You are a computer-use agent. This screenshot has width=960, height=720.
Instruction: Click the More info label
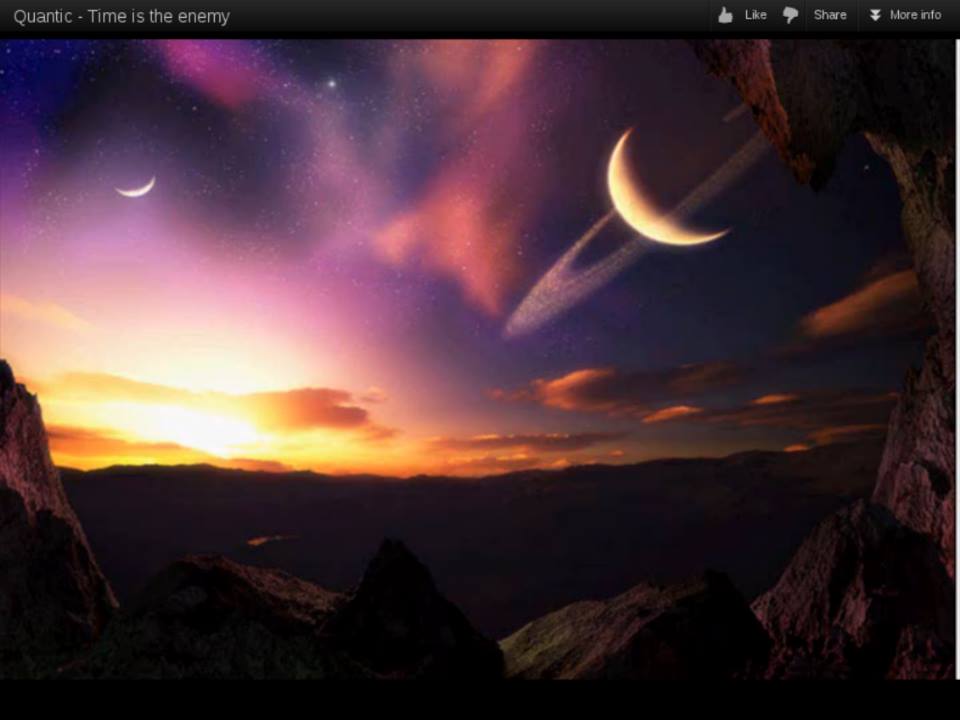click(x=915, y=15)
